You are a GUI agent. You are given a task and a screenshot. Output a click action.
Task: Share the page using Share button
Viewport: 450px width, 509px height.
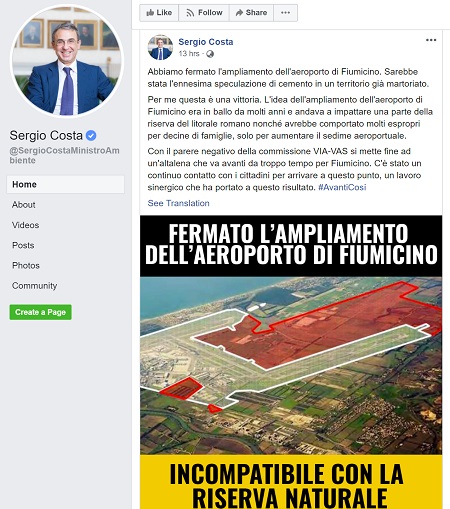(x=251, y=13)
